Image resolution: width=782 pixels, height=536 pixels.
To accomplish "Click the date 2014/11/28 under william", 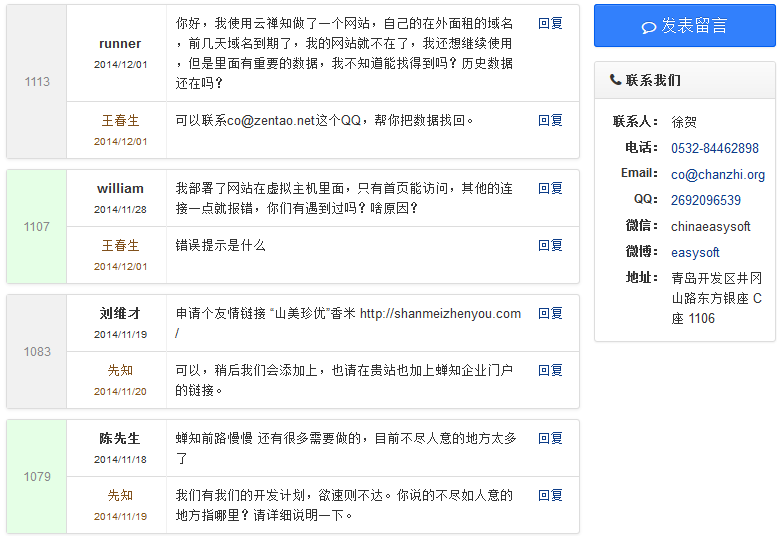I will click(120, 209).
